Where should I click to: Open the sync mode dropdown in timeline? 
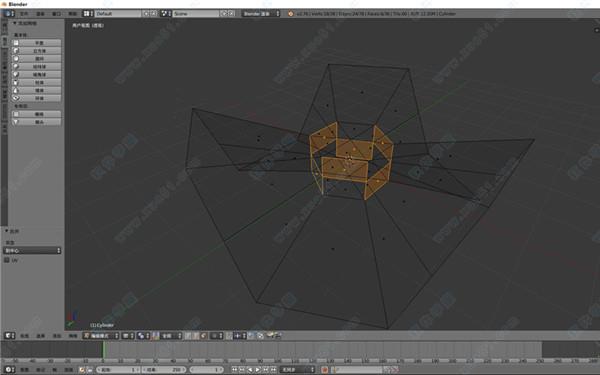pyautogui.click(x=298, y=370)
